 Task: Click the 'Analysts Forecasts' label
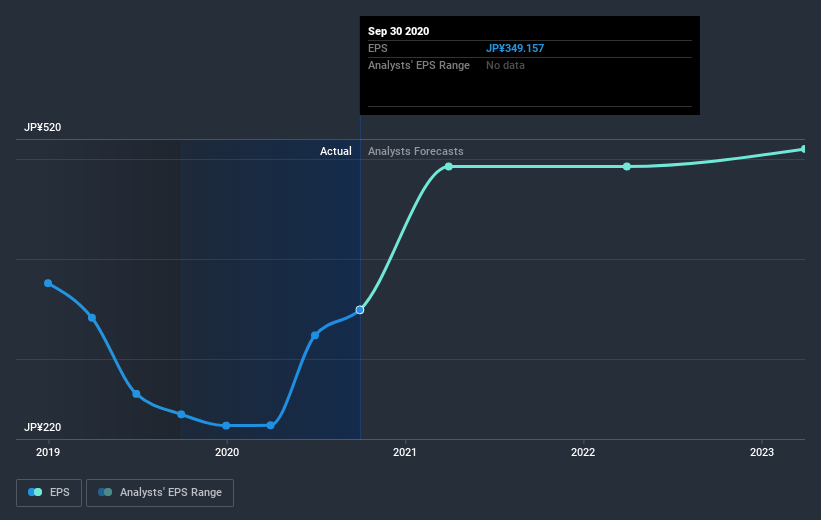coord(416,151)
